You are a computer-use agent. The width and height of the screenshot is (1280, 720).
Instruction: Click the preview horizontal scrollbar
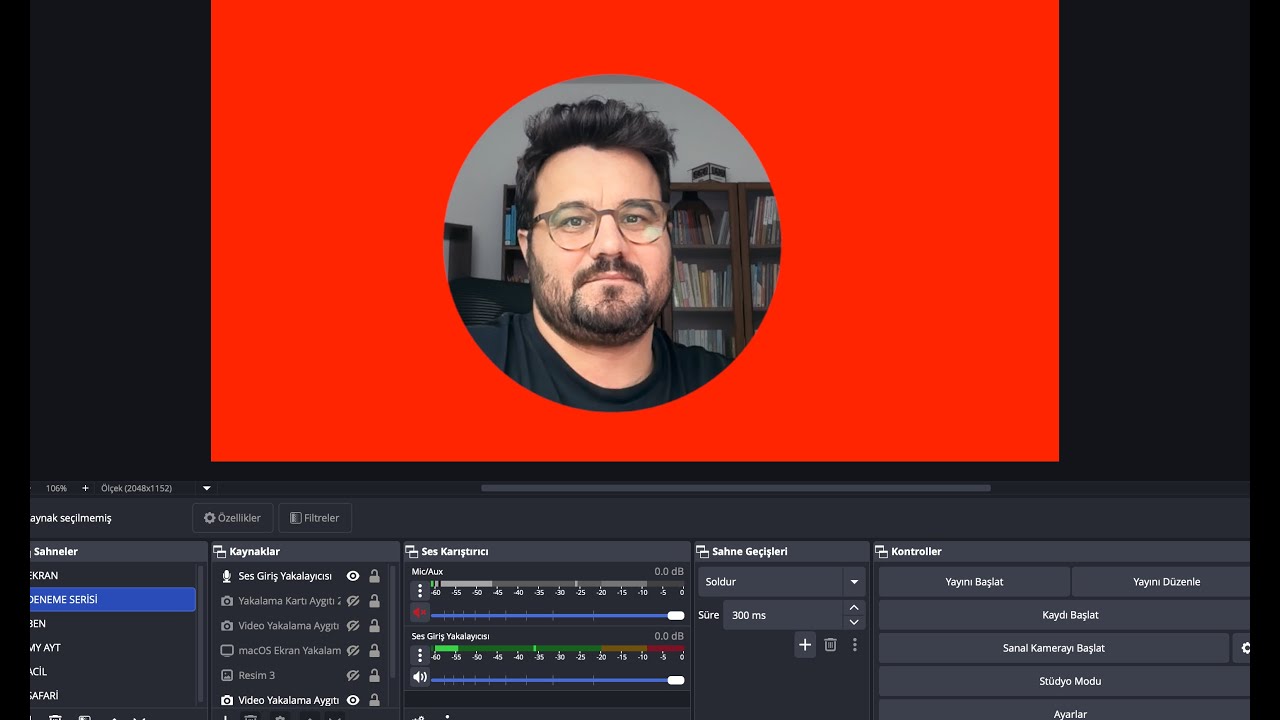point(736,488)
